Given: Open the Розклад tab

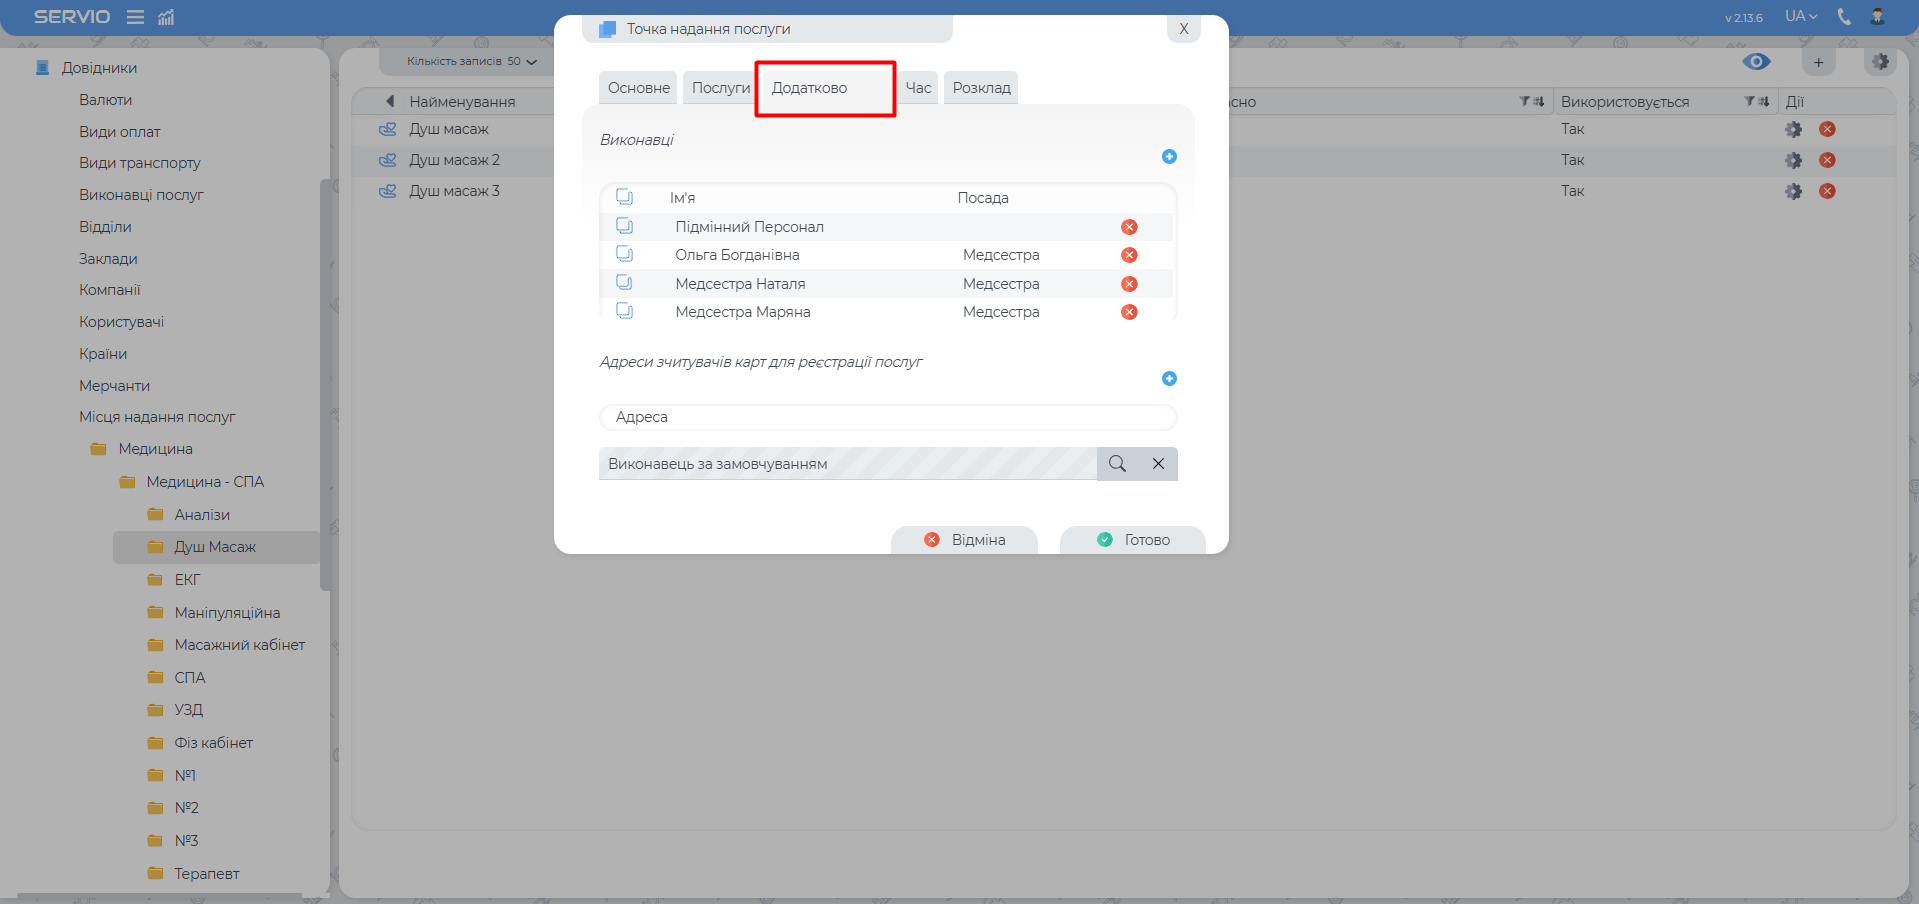Looking at the screenshot, I should pyautogui.click(x=981, y=88).
